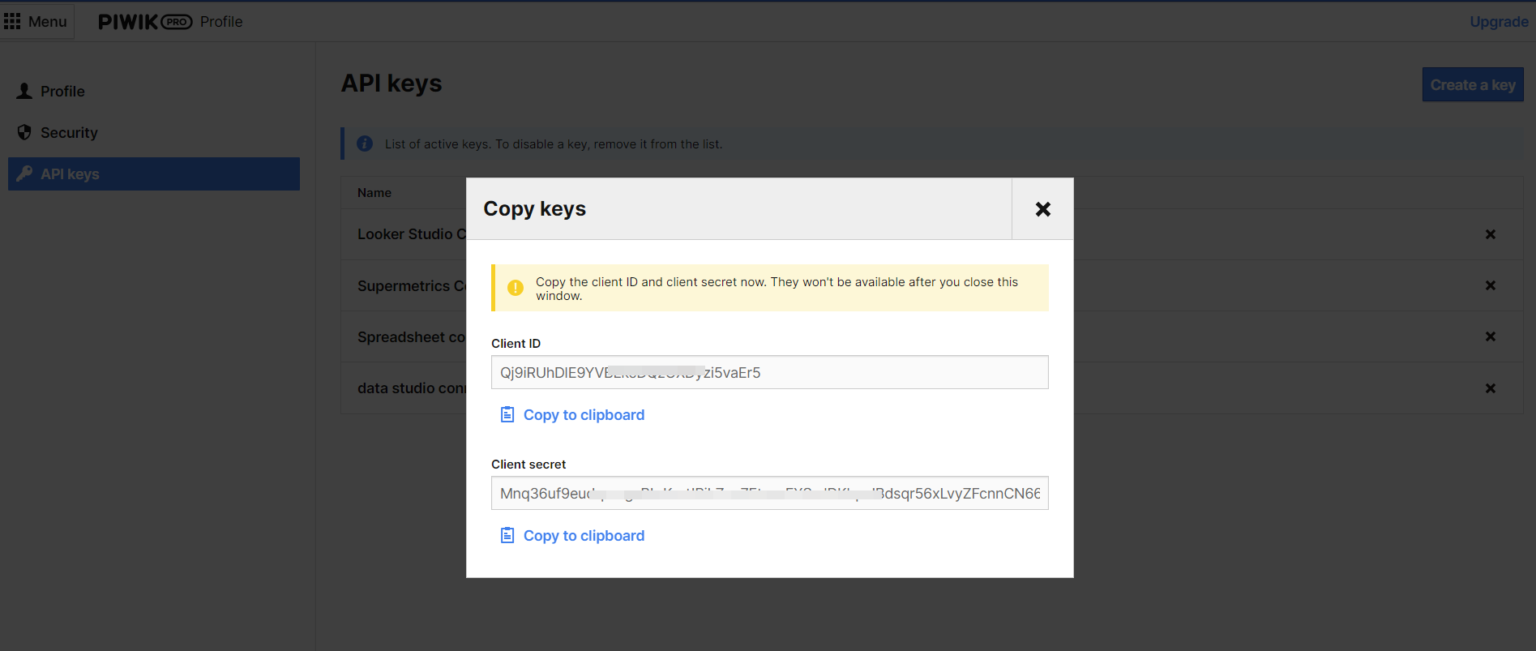1536x651 pixels.
Task: Click the info icon above the keys list
Action: point(364,143)
